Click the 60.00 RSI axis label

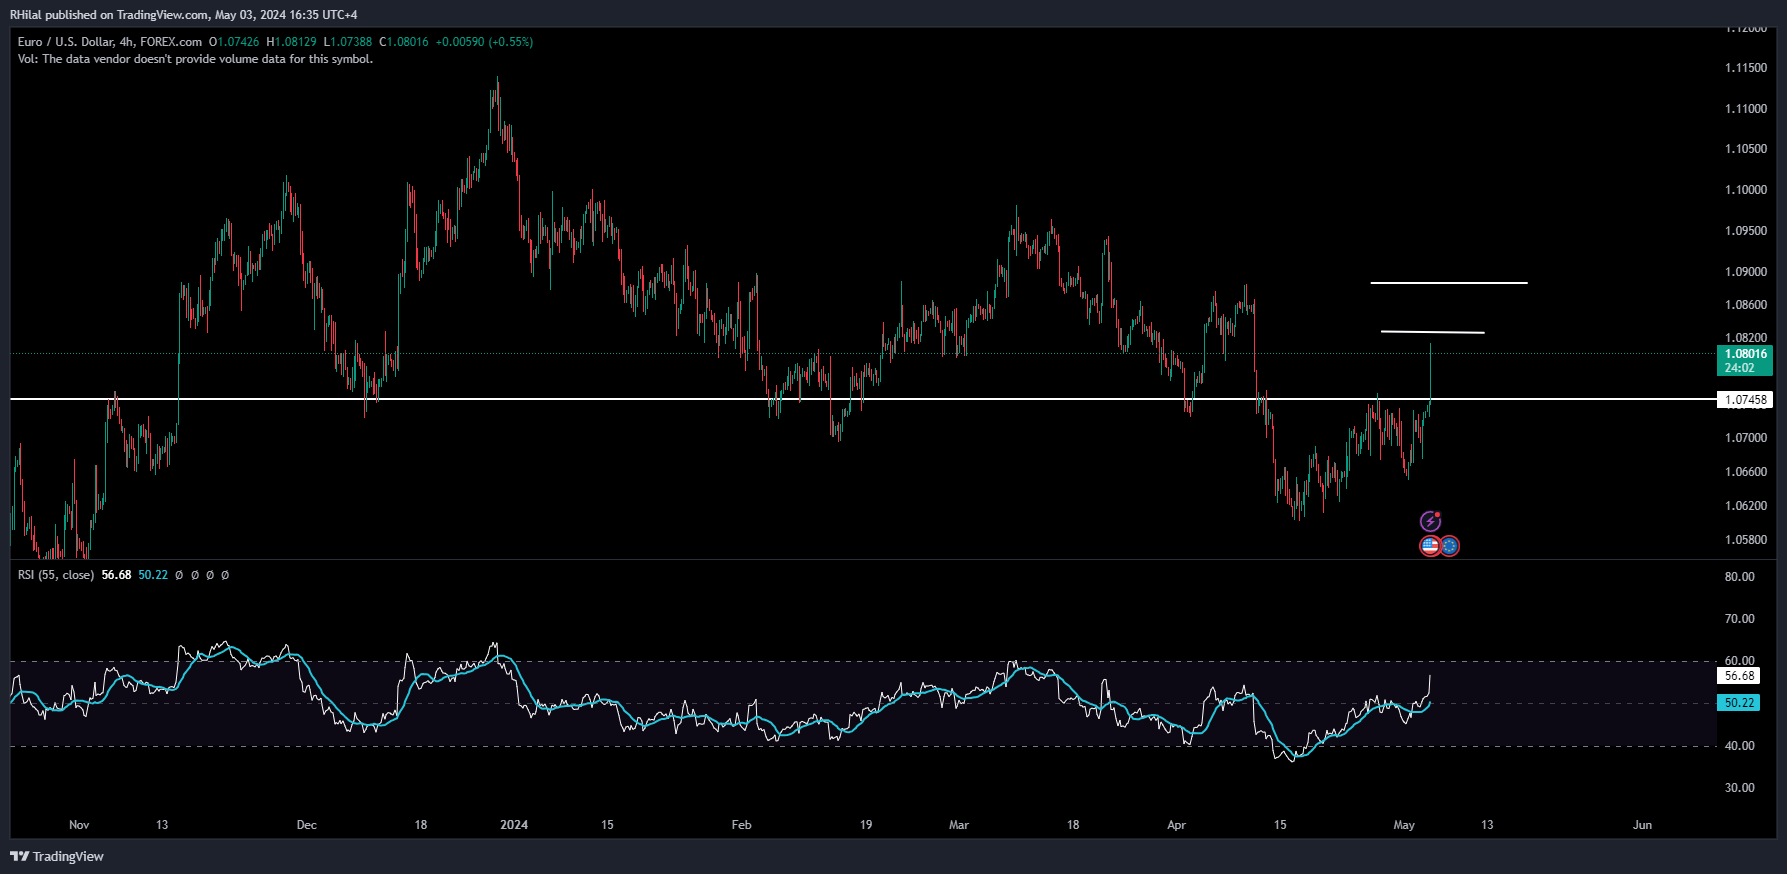[1740, 661]
